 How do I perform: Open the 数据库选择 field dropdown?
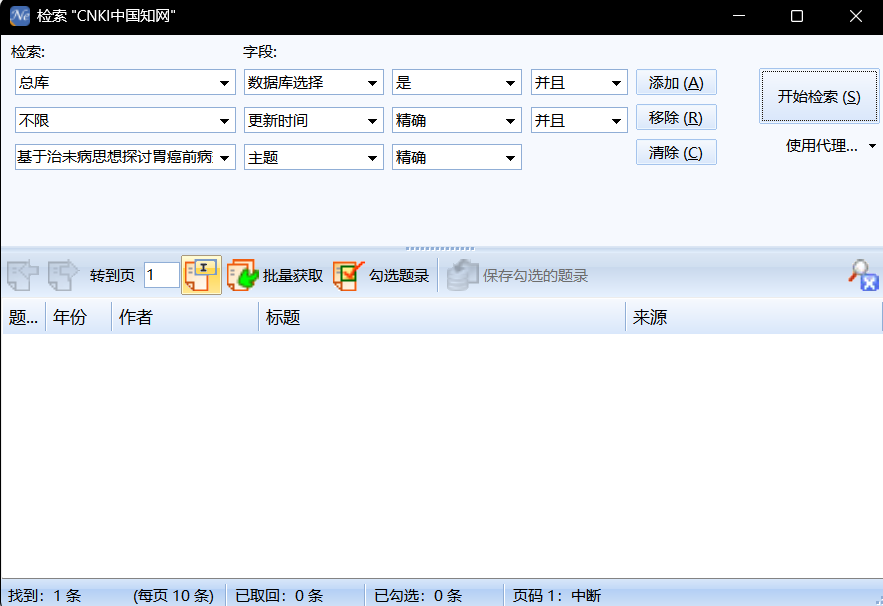point(372,83)
